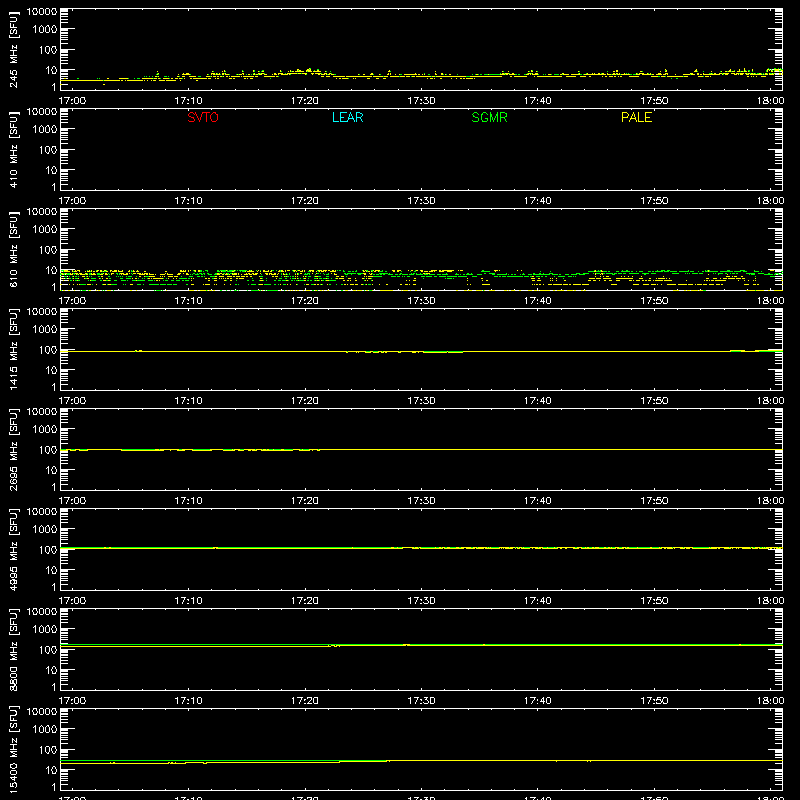Click the 10 y-axis value on 15400 MHz plot
Image resolution: width=800 pixels, height=800 pixels.
[x=51, y=770]
